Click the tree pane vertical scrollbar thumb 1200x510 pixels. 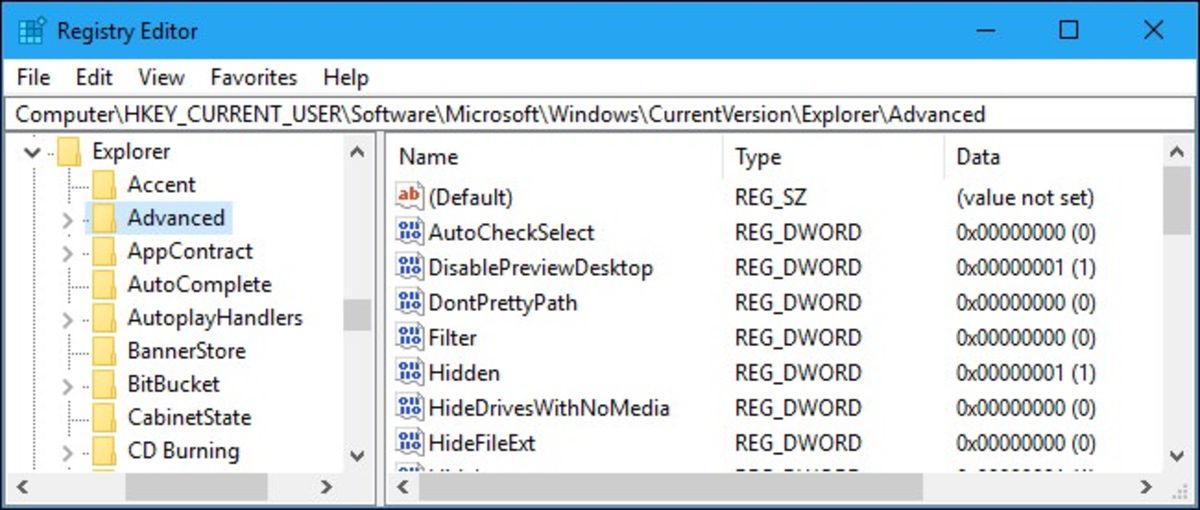[357, 315]
